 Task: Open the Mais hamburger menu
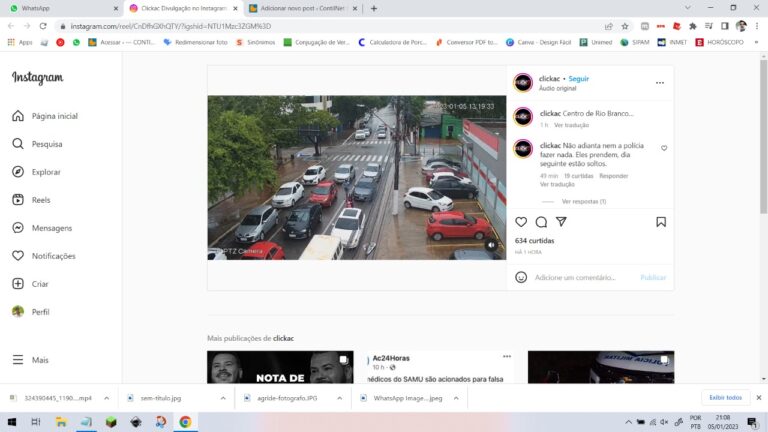pos(30,360)
